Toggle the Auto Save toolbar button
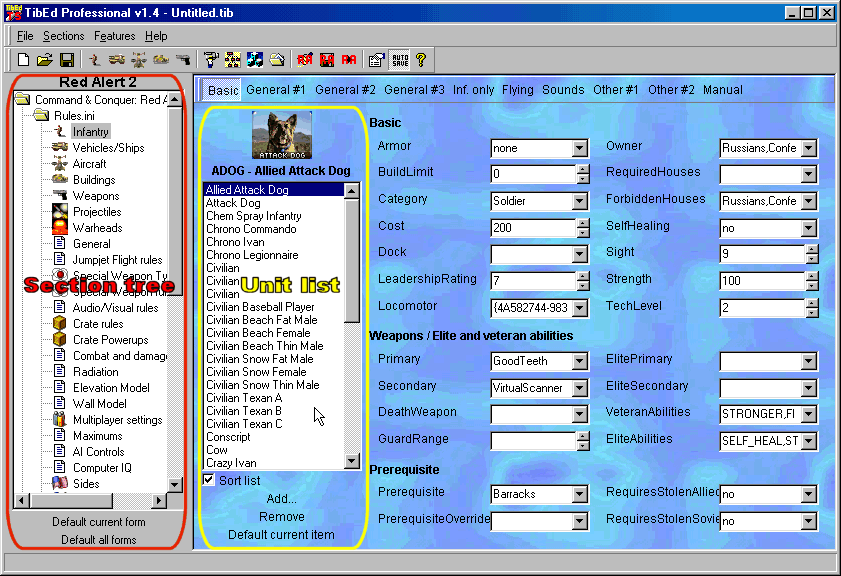 point(400,60)
